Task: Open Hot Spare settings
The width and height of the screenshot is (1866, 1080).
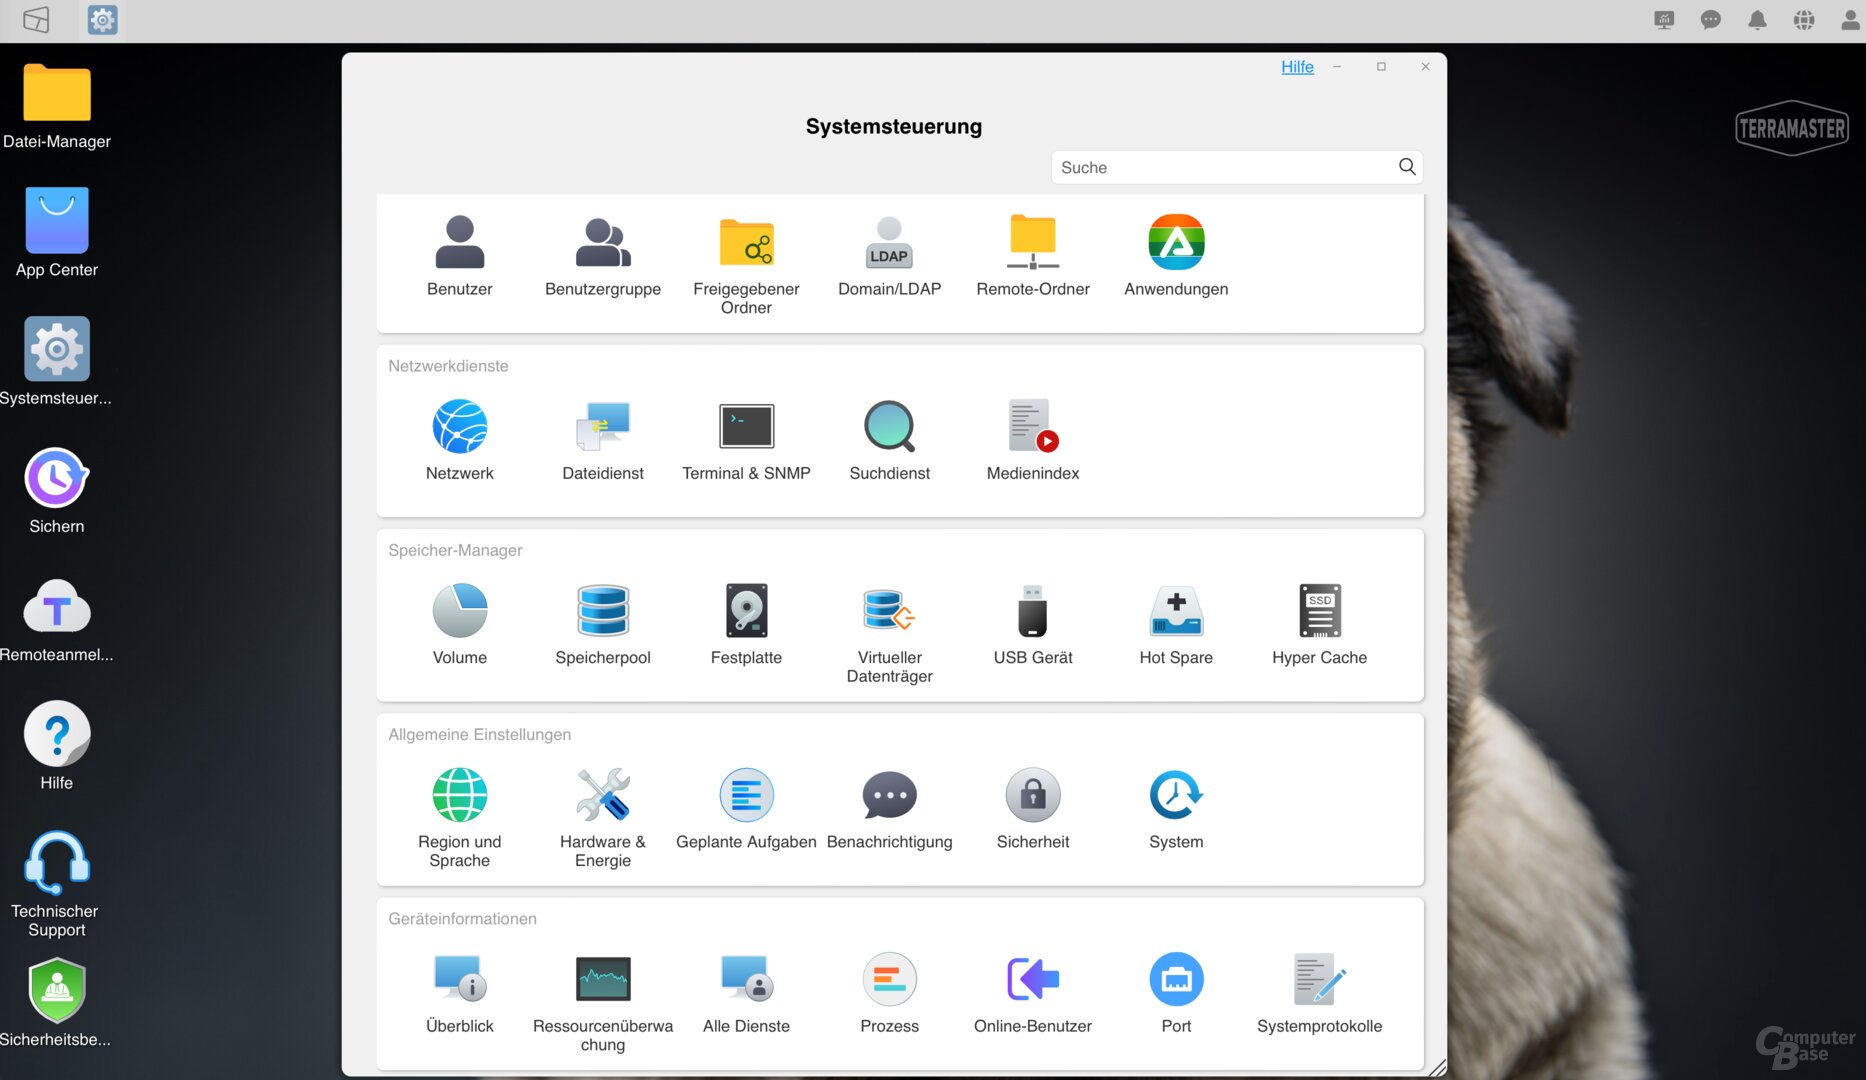Action: (x=1176, y=611)
